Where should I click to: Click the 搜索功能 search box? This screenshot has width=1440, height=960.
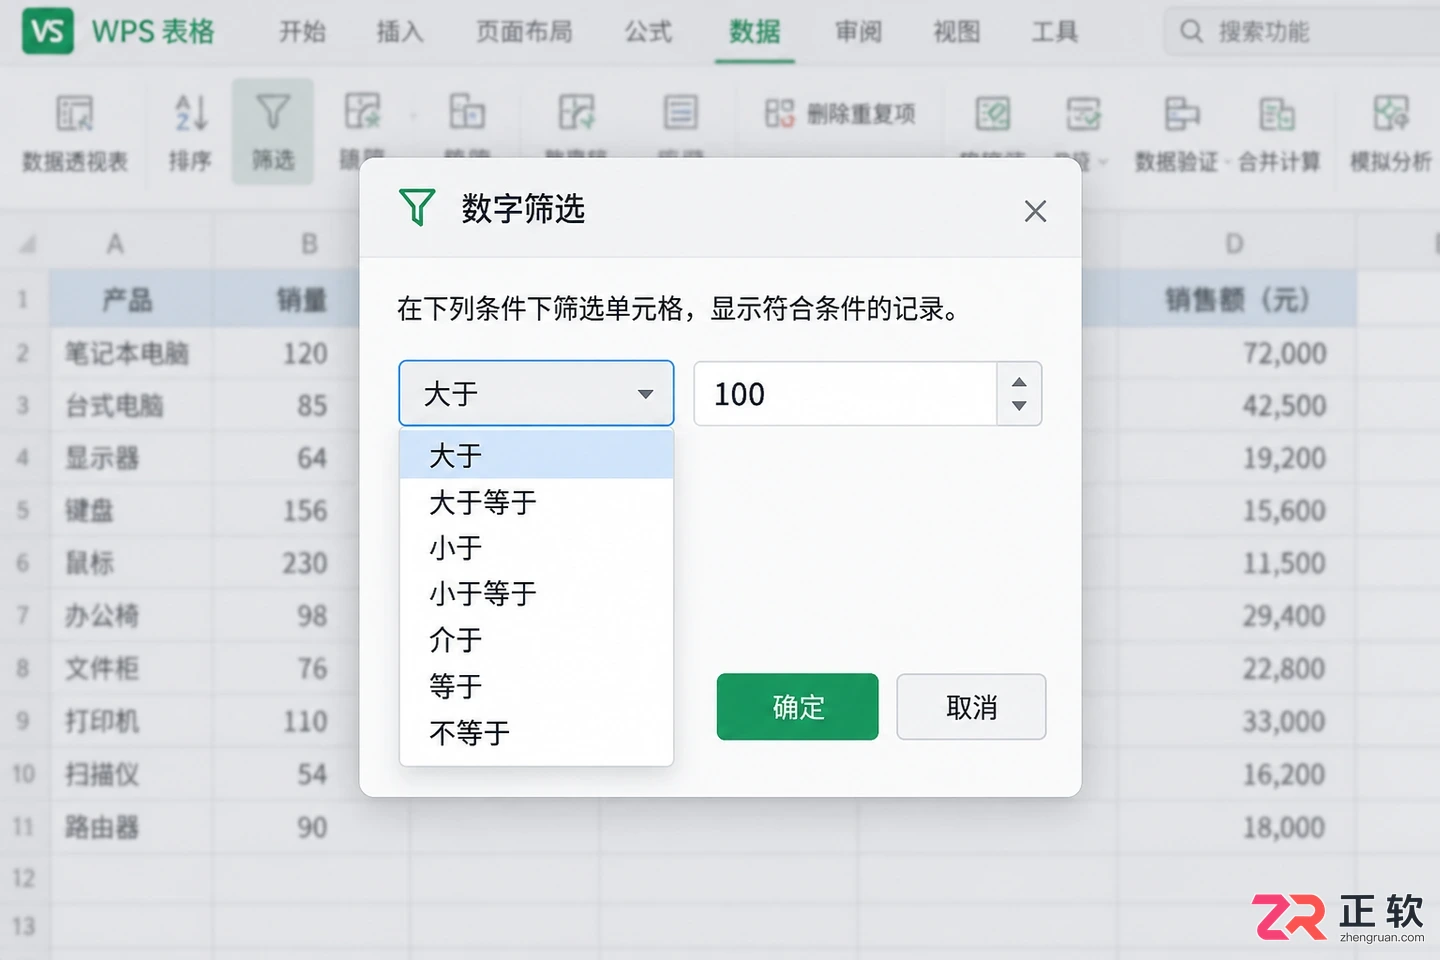1300,32
